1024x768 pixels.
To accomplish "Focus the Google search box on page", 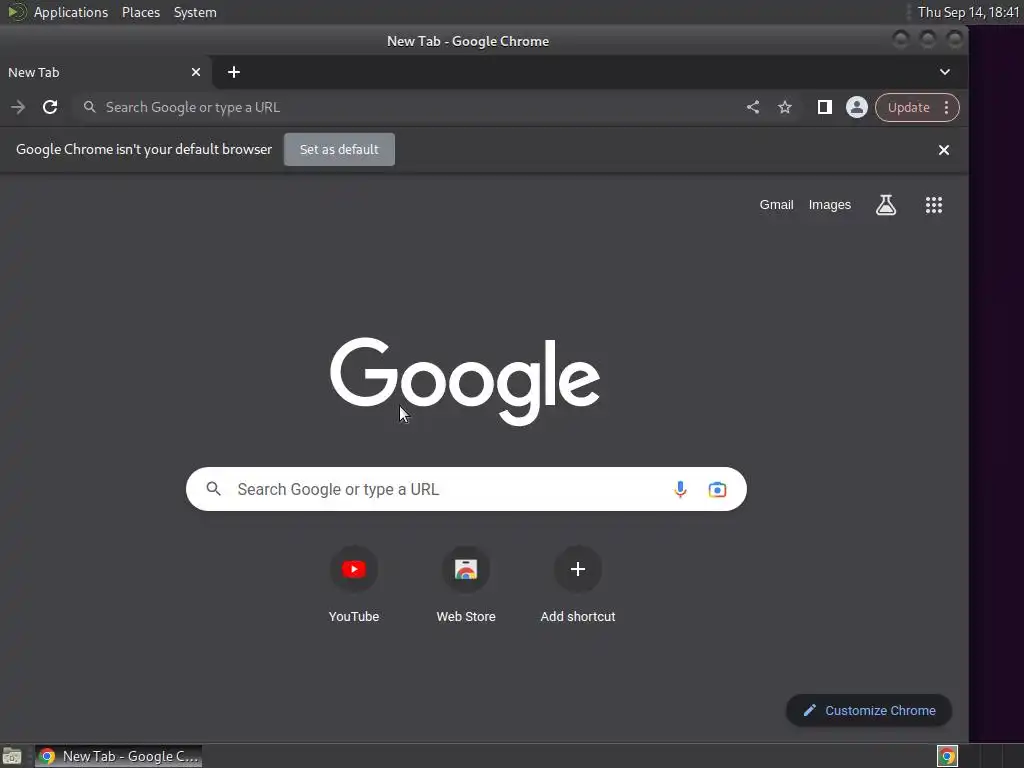I will pos(466,489).
